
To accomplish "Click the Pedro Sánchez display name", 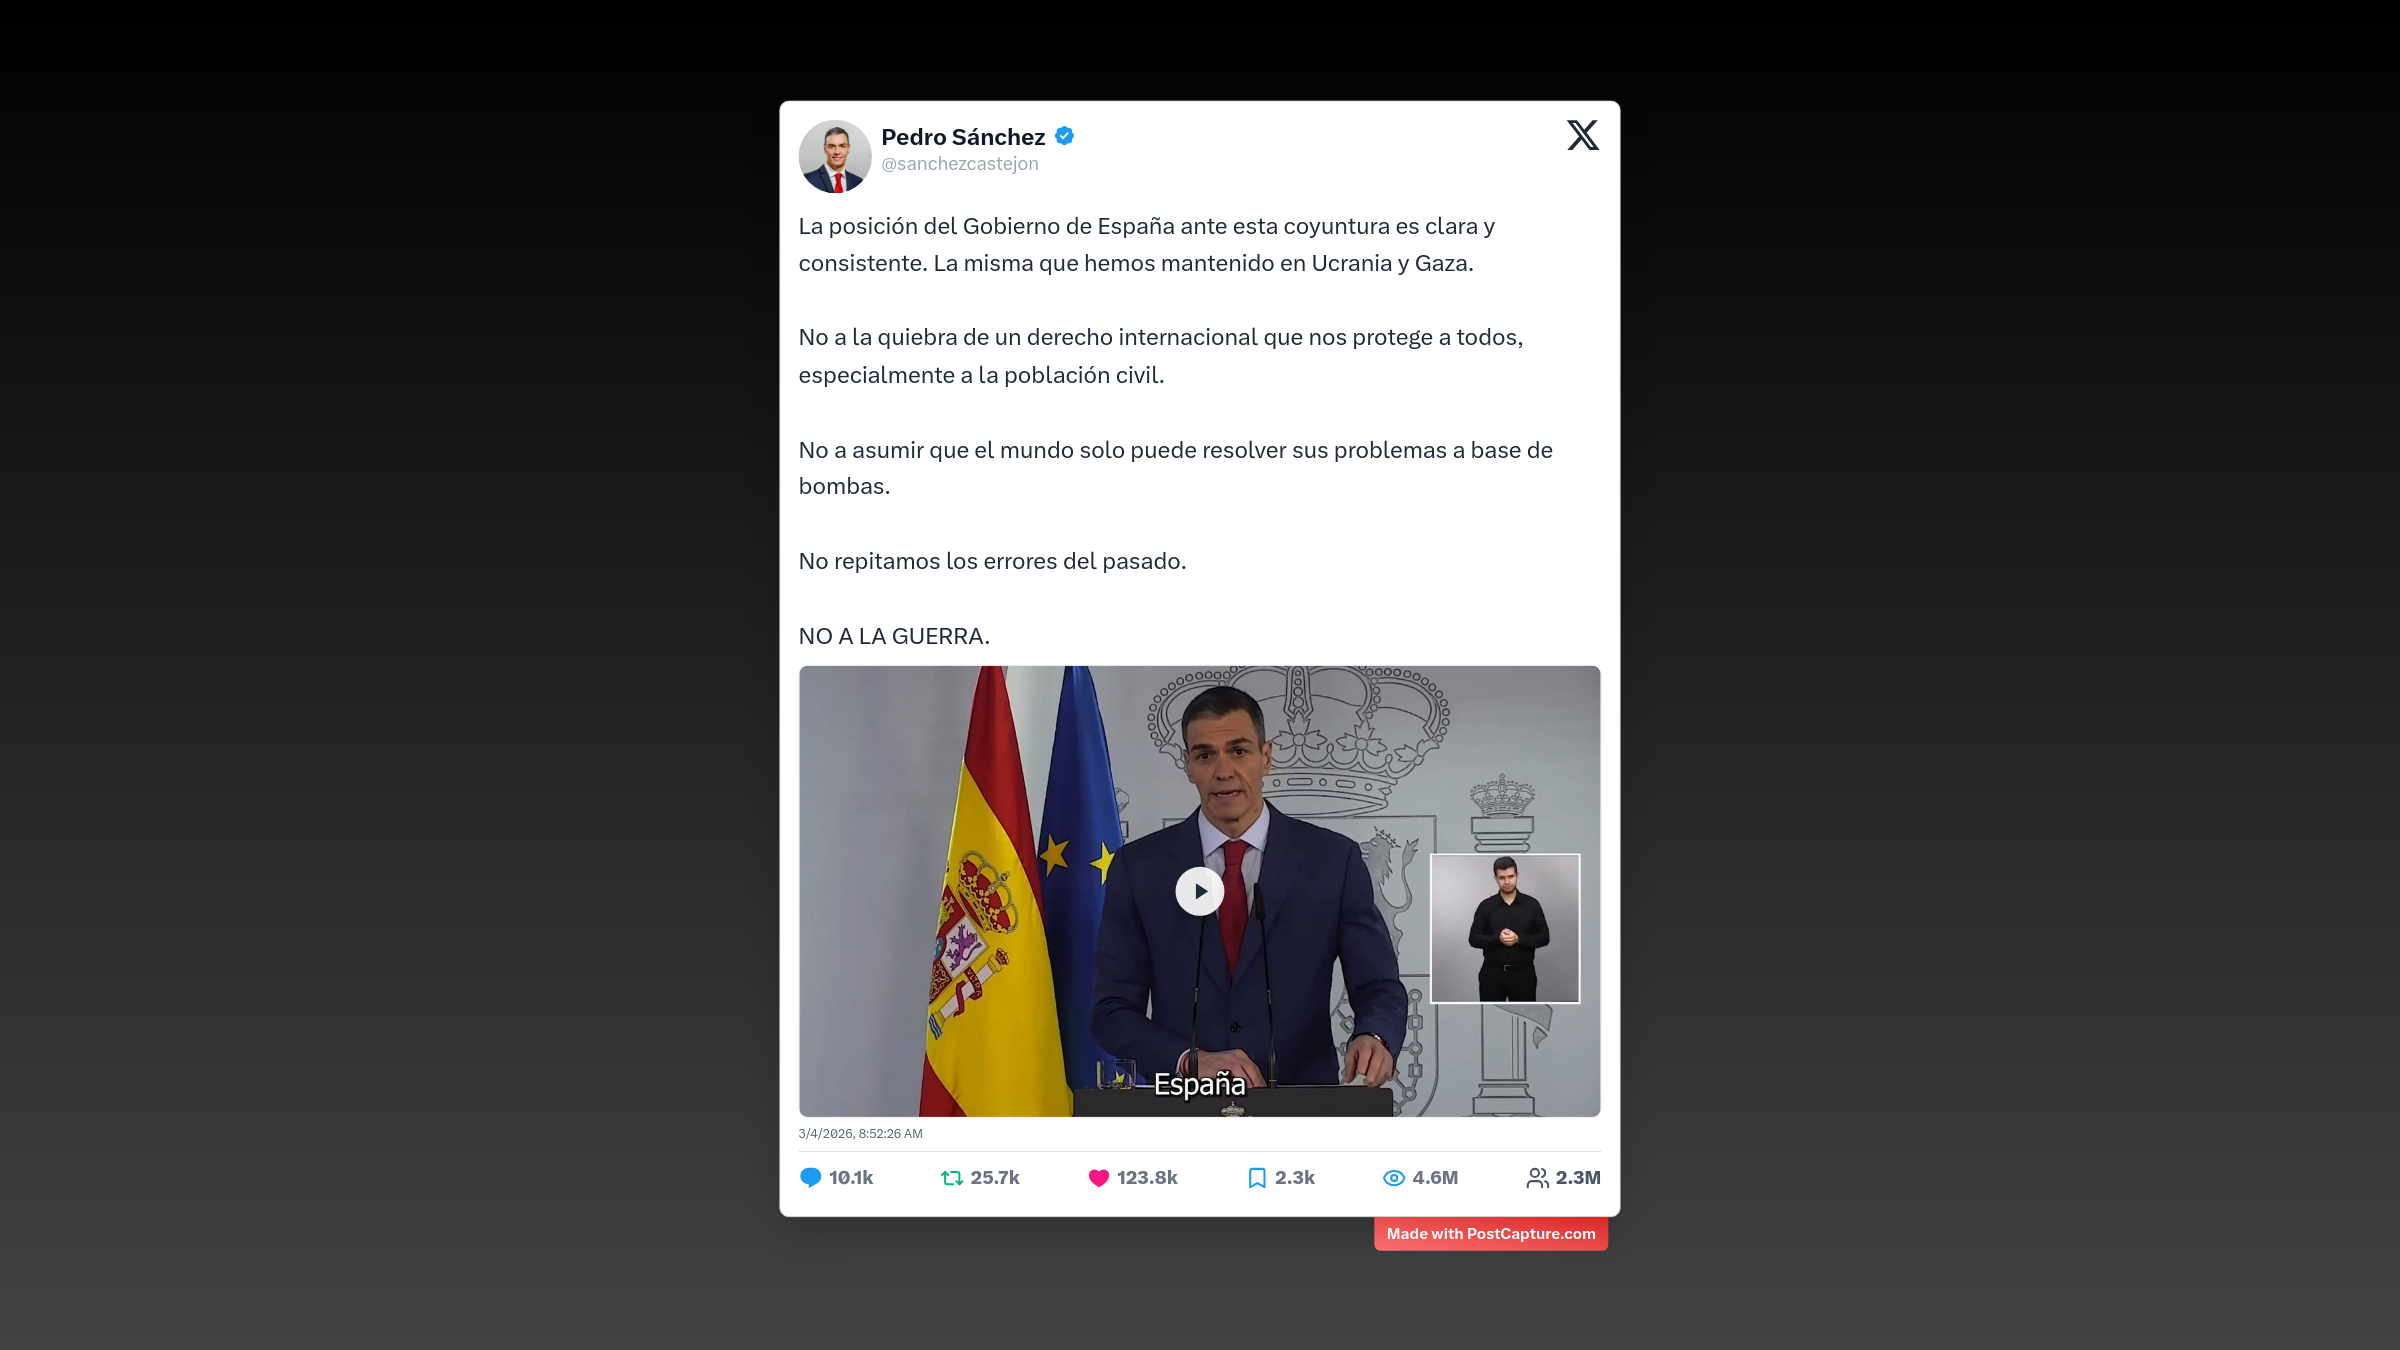I will (x=963, y=137).
